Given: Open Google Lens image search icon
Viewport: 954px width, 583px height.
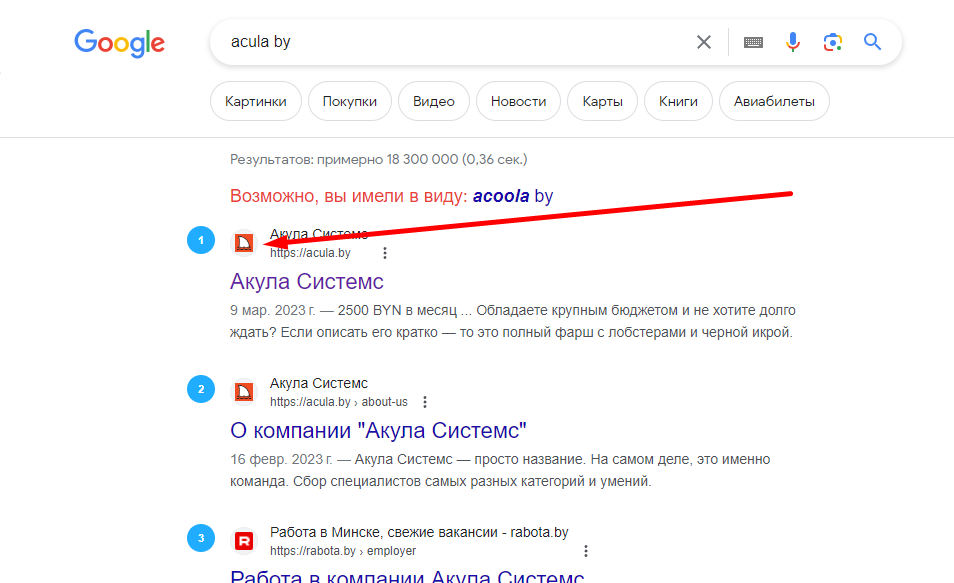Looking at the screenshot, I should [x=832, y=42].
